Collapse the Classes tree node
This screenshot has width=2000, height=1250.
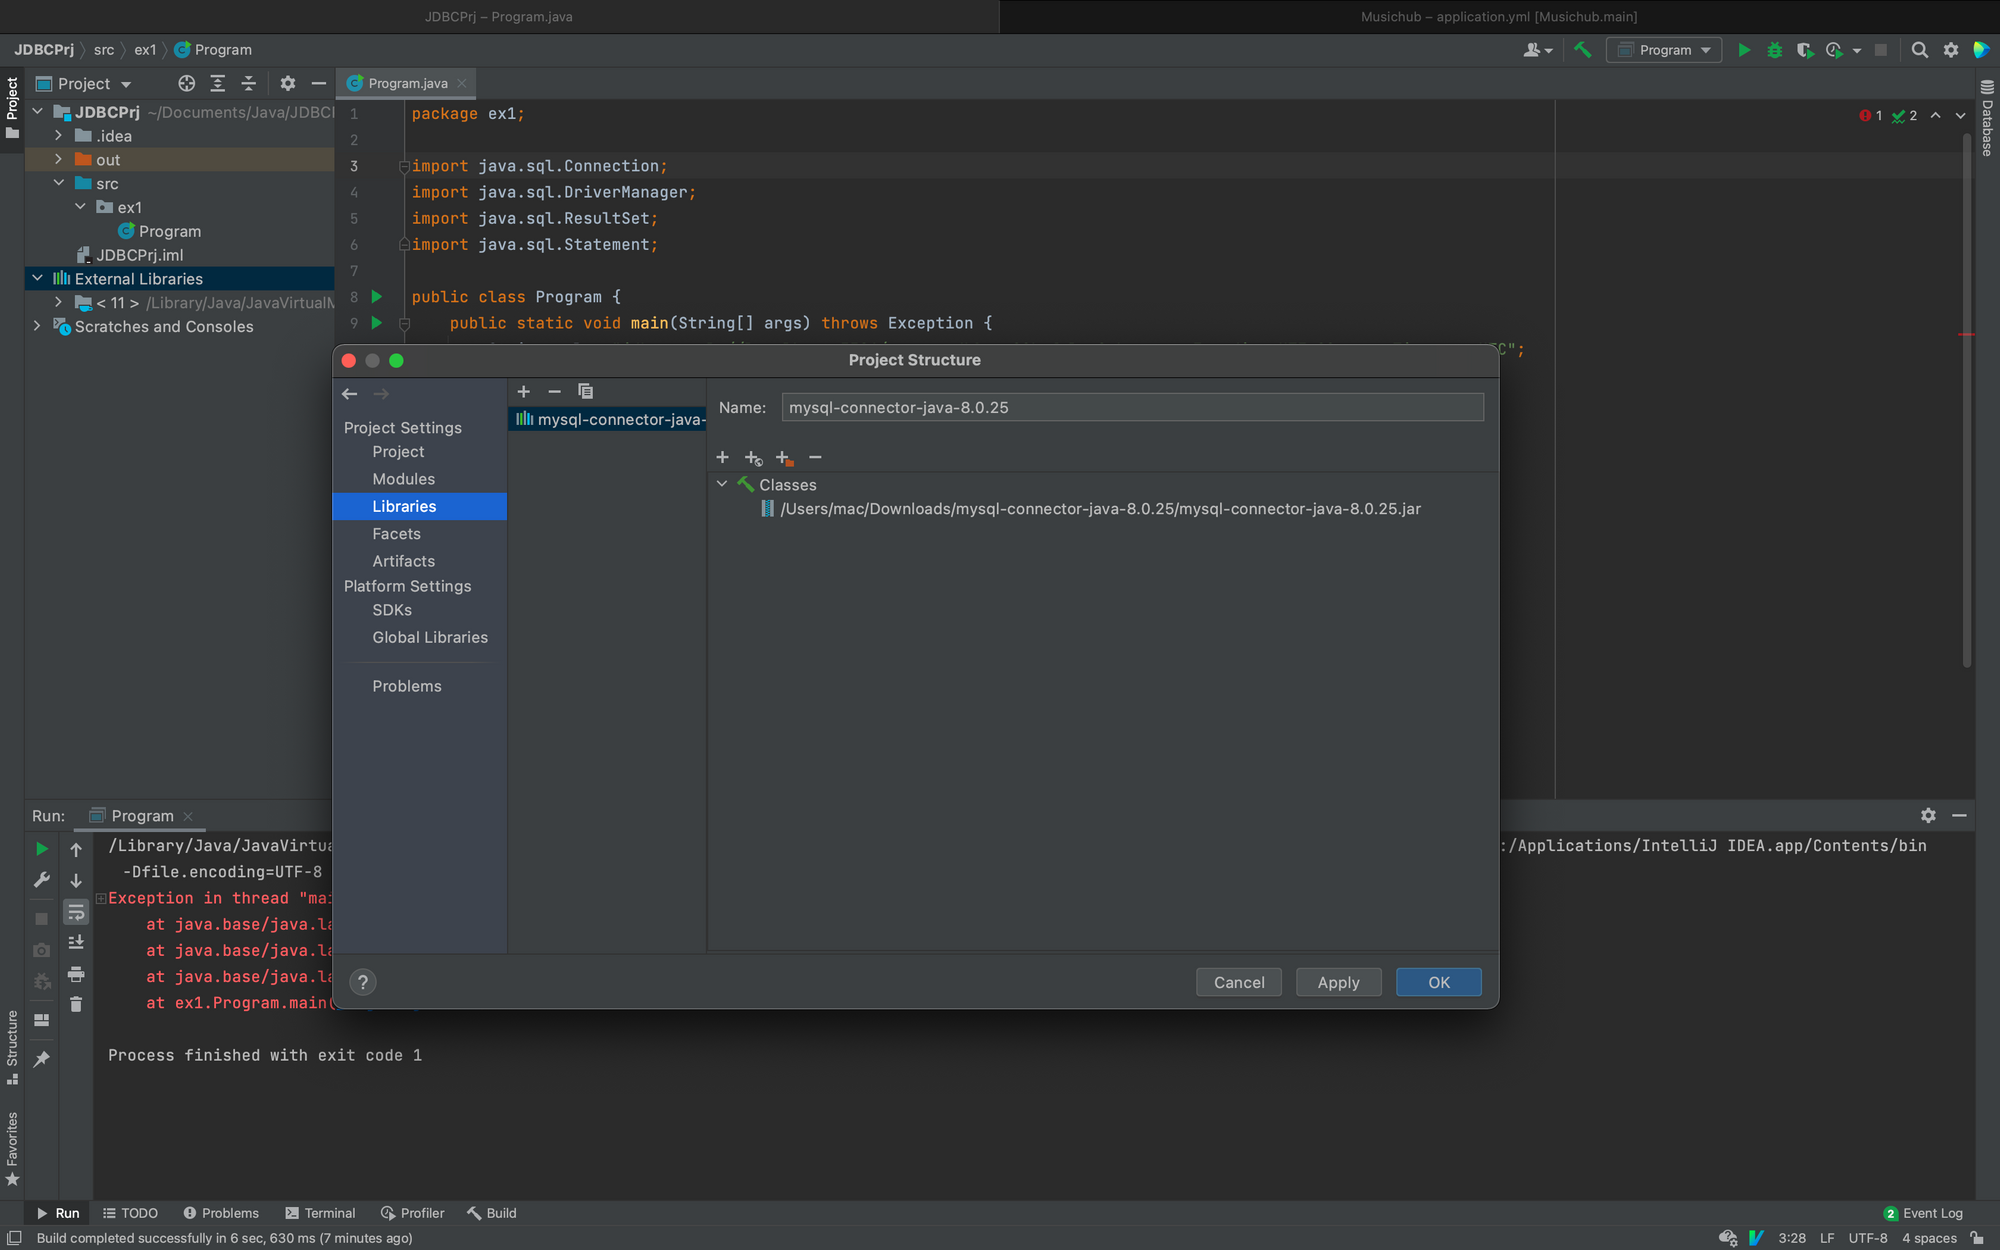[x=722, y=484]
